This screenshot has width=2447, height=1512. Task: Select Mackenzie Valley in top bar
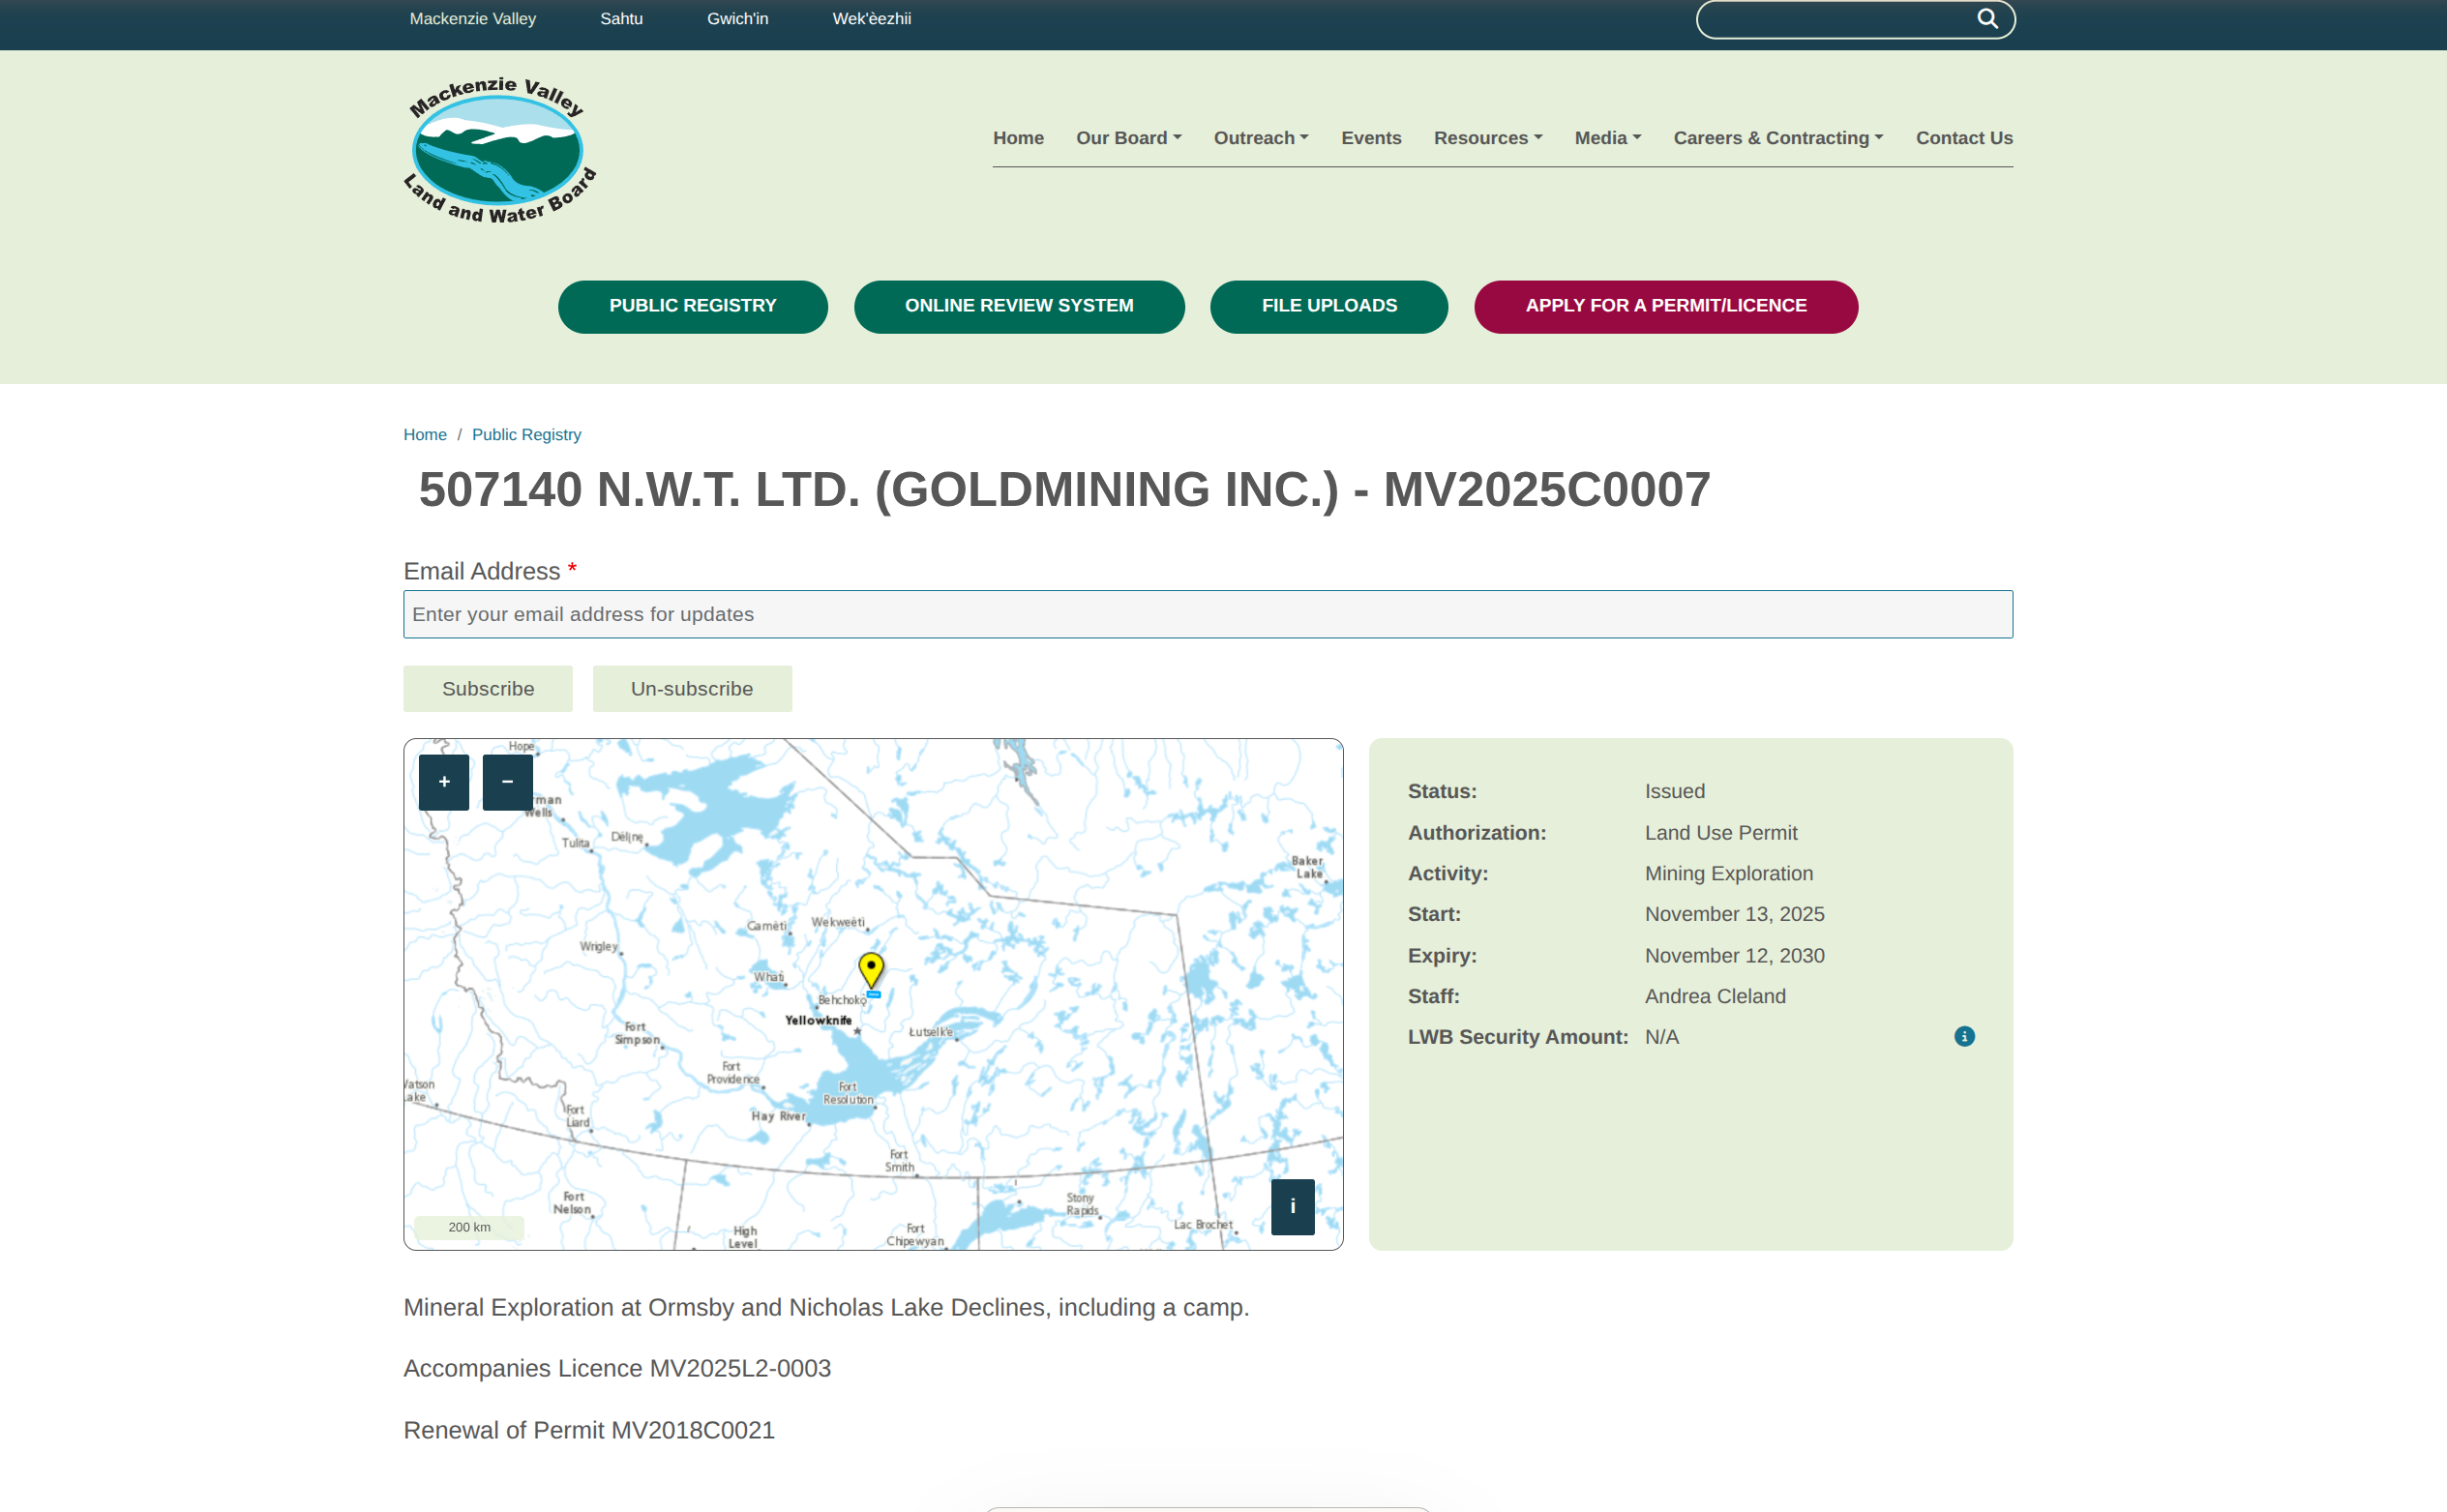click(472, 19)
